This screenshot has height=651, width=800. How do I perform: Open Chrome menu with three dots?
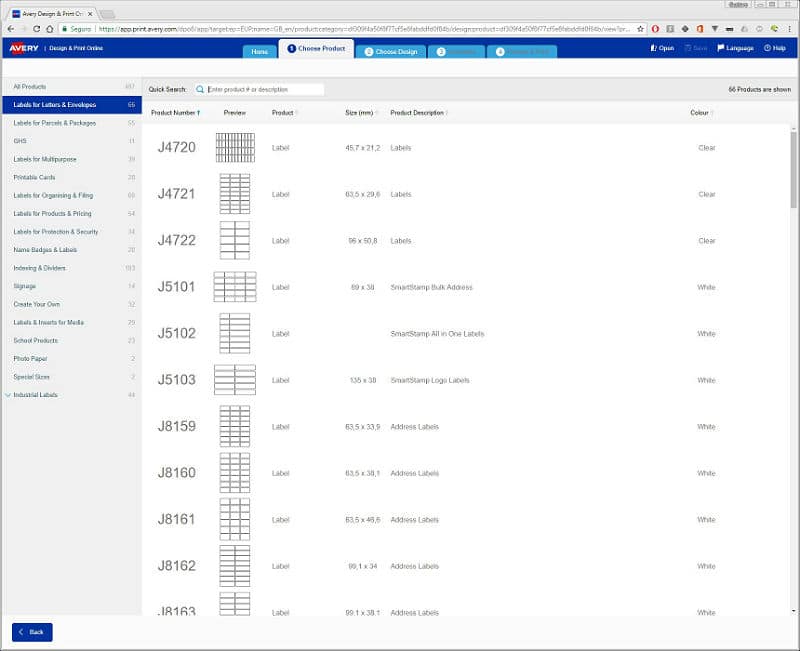click(789, 29)
